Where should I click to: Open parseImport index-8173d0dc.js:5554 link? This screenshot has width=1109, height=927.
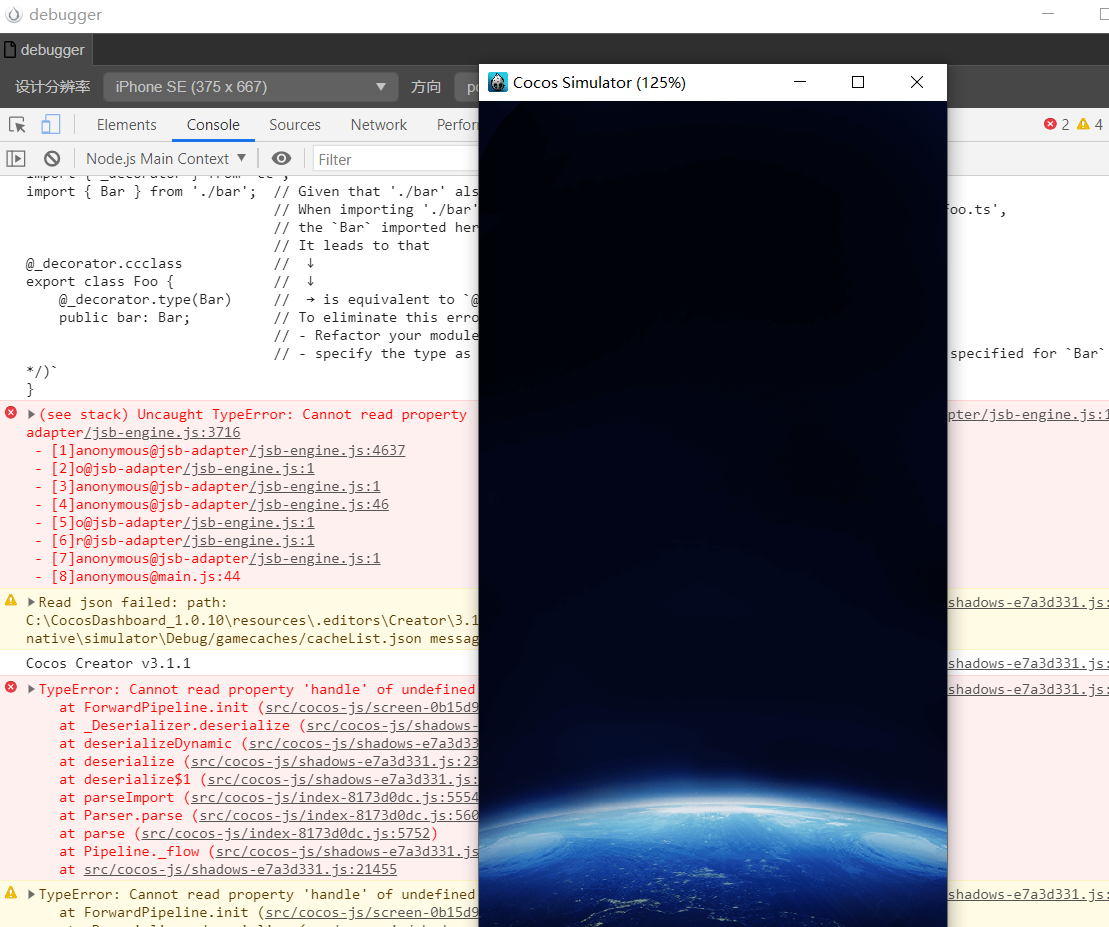point(335,798)
